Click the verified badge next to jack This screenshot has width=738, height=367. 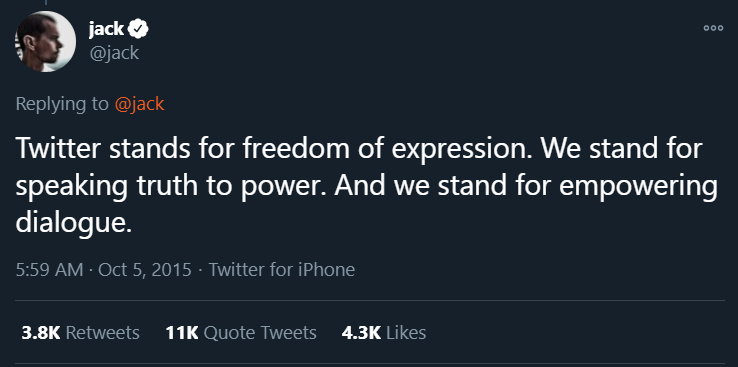point(139,30)
